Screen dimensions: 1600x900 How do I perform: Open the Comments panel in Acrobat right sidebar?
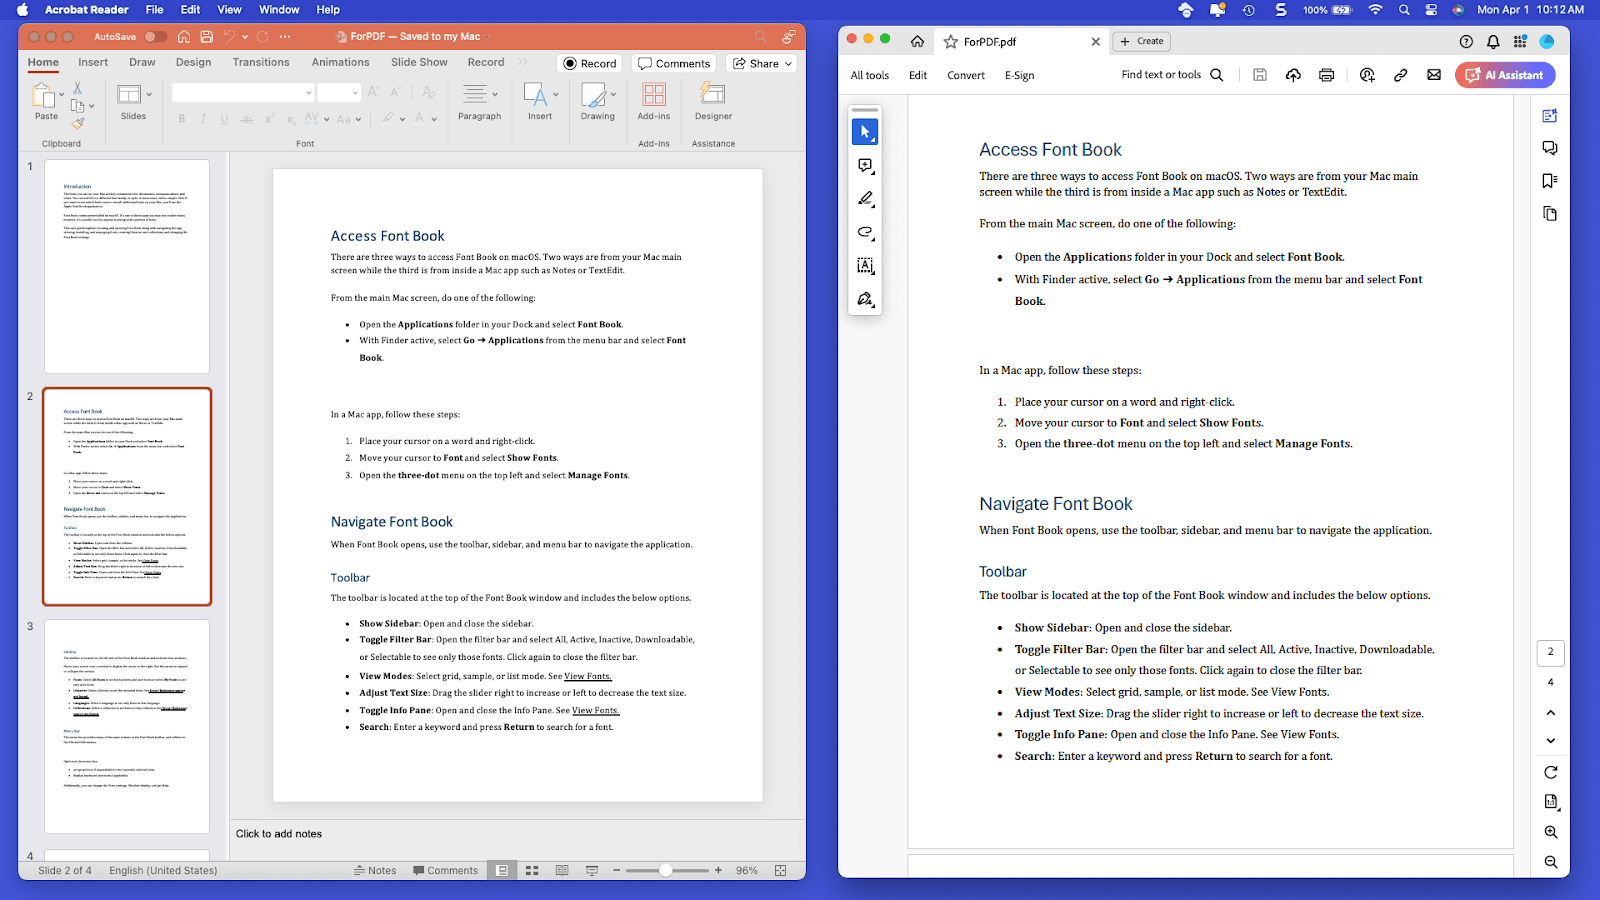click(x=1550, y=148)
